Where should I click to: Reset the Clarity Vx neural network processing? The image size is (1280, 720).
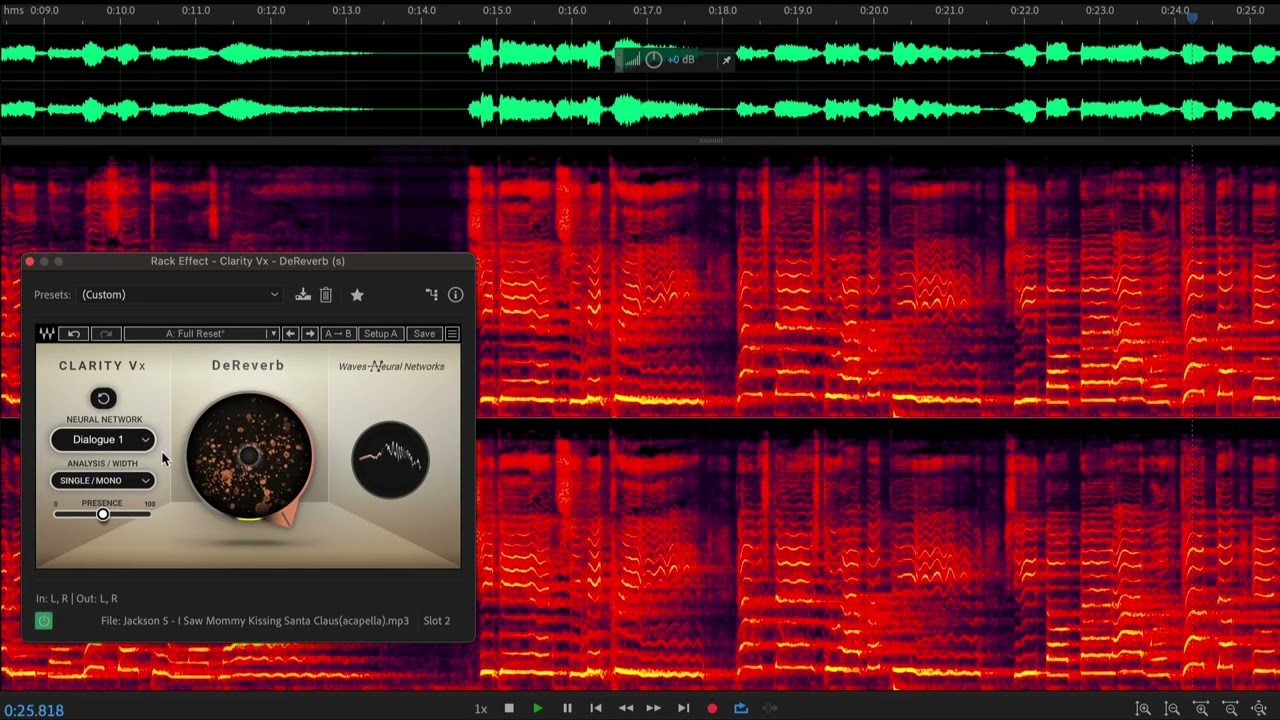click(x=103, y=398)
